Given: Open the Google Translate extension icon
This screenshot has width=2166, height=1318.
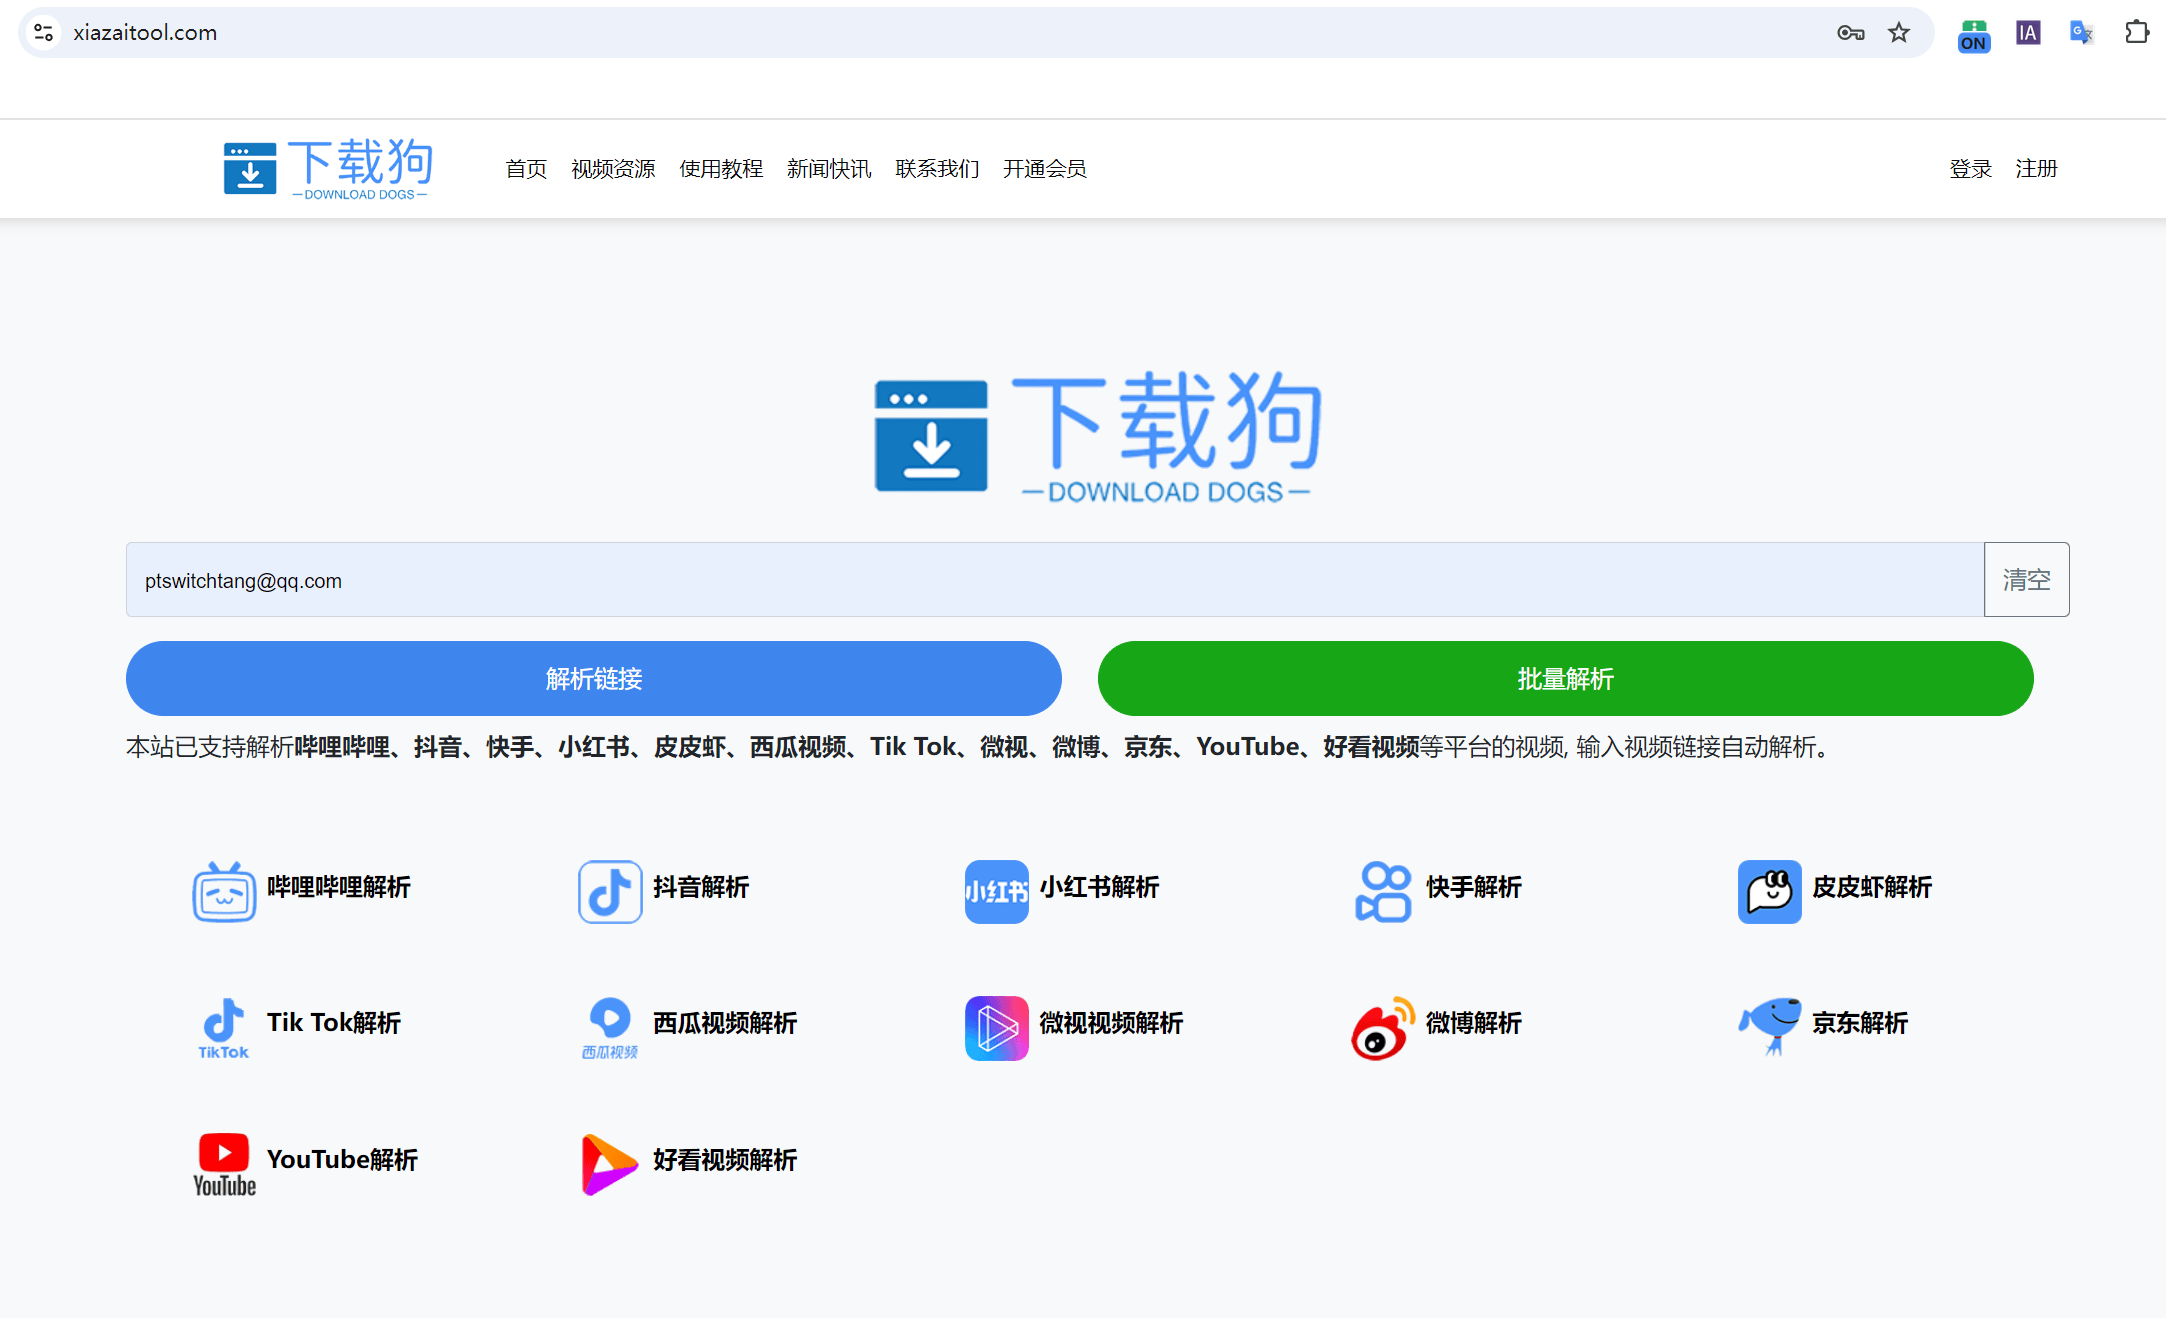Looking at the screenshot, I should (2082, 33).
